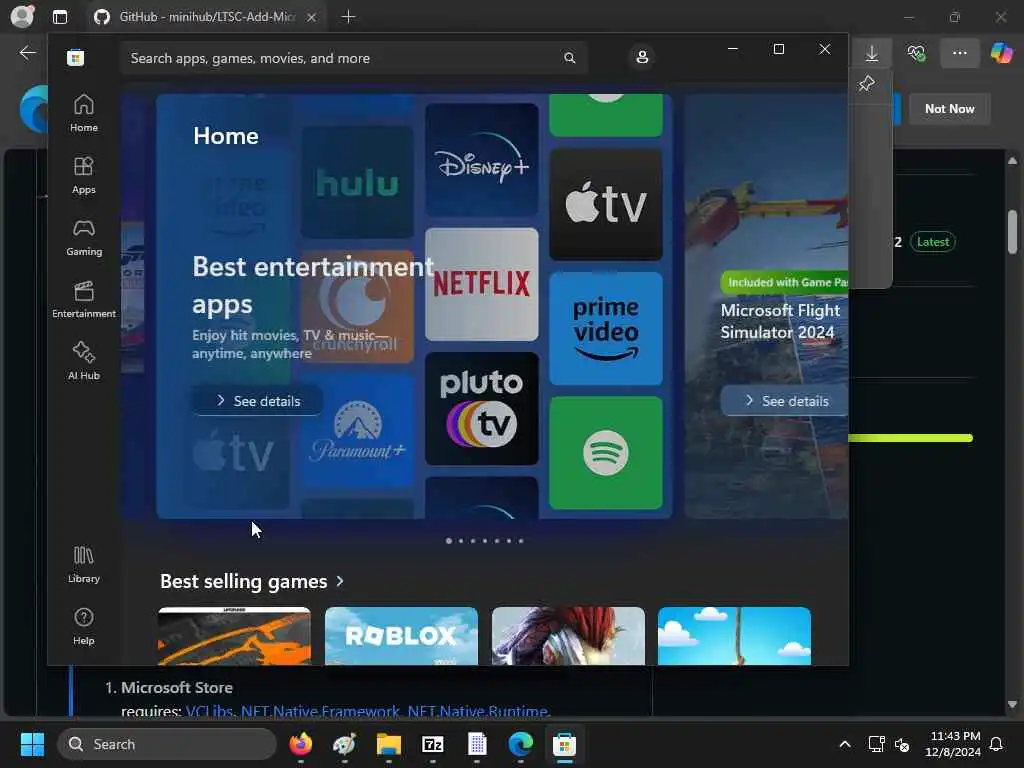Close the GitHub tab in Edge
This screenshot has height=768, width=1024.
(x=312, y=17)
